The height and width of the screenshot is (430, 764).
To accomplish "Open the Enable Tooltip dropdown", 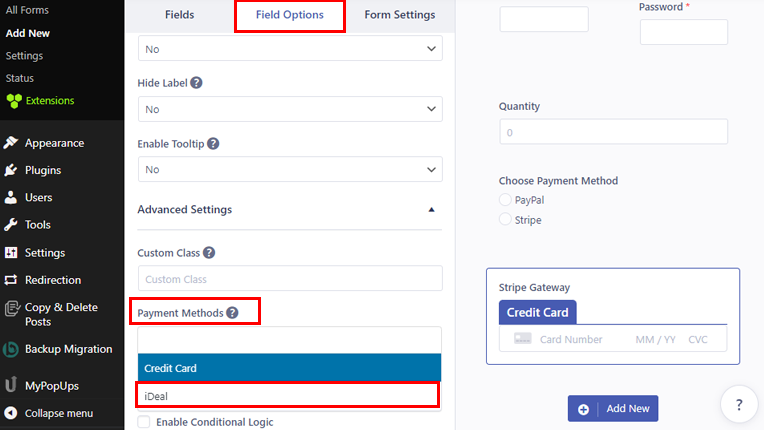I will [290, 170].
